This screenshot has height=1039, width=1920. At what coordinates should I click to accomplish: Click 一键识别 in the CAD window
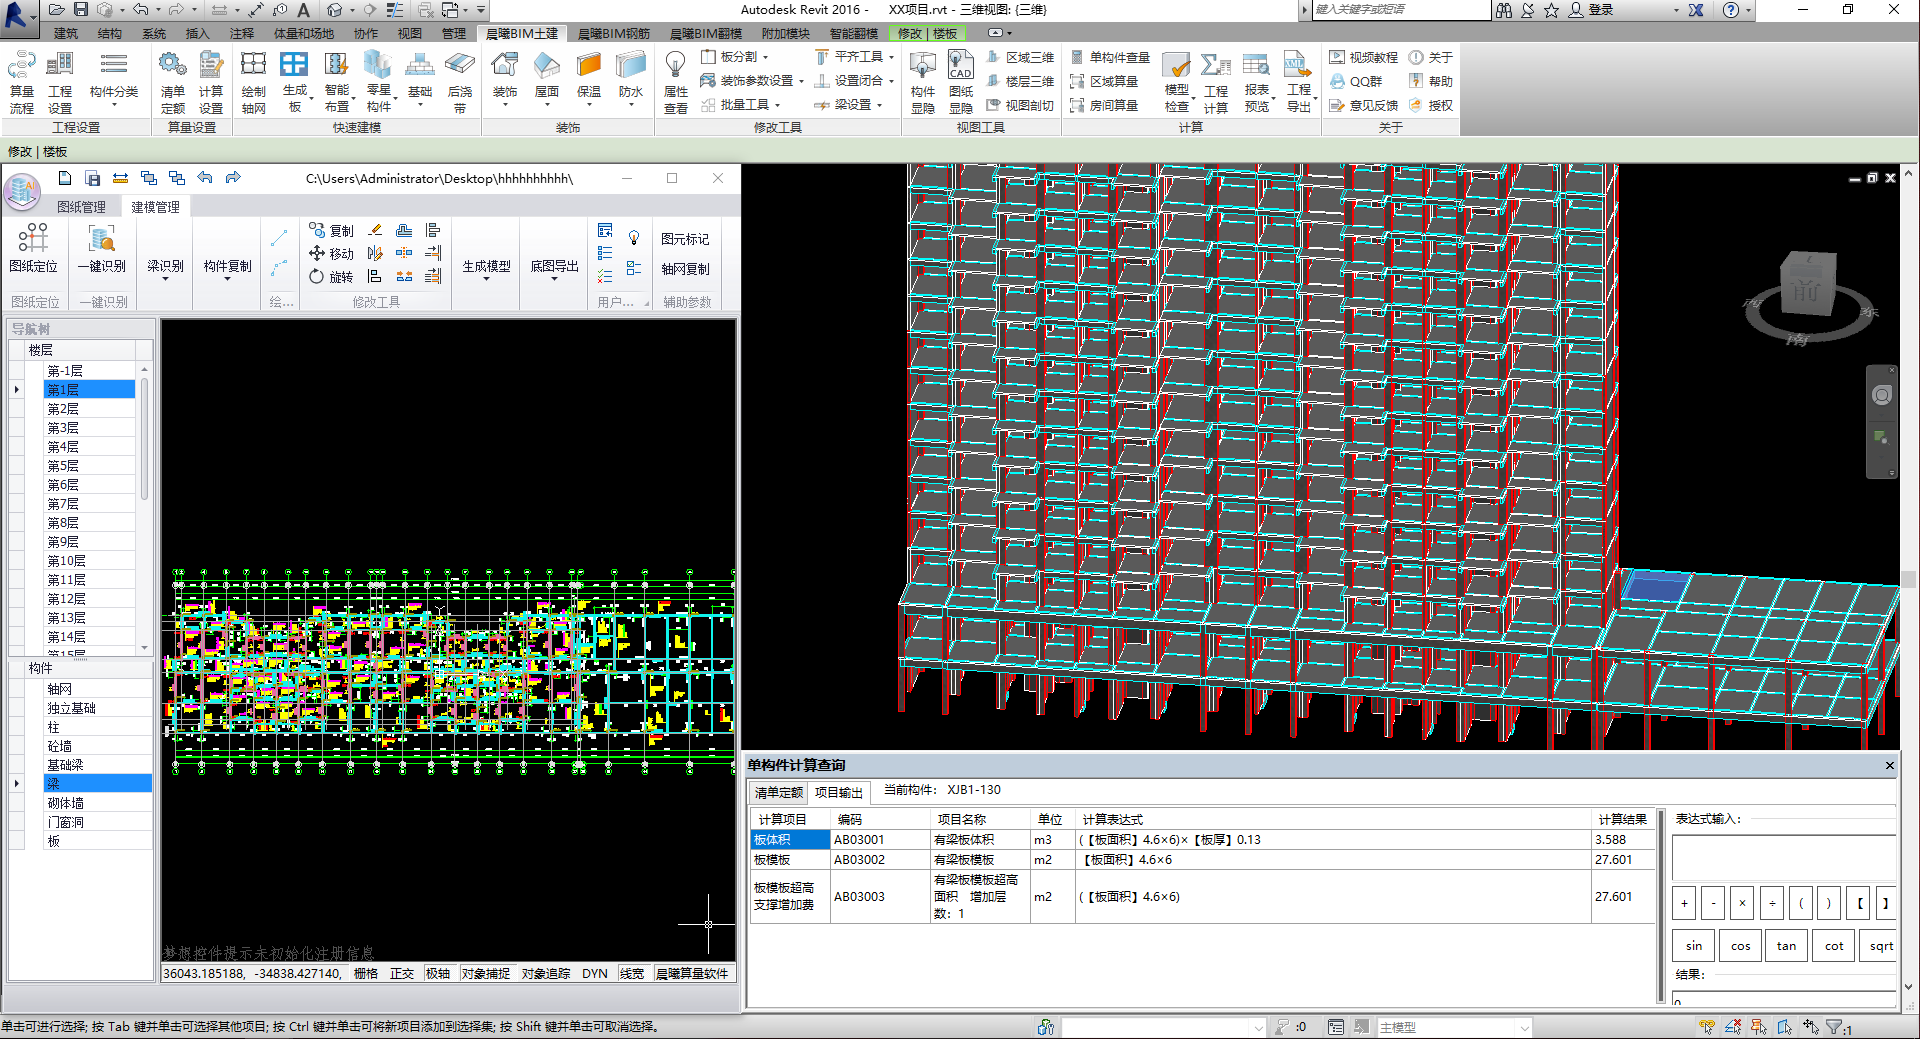[x=102, y=248]
